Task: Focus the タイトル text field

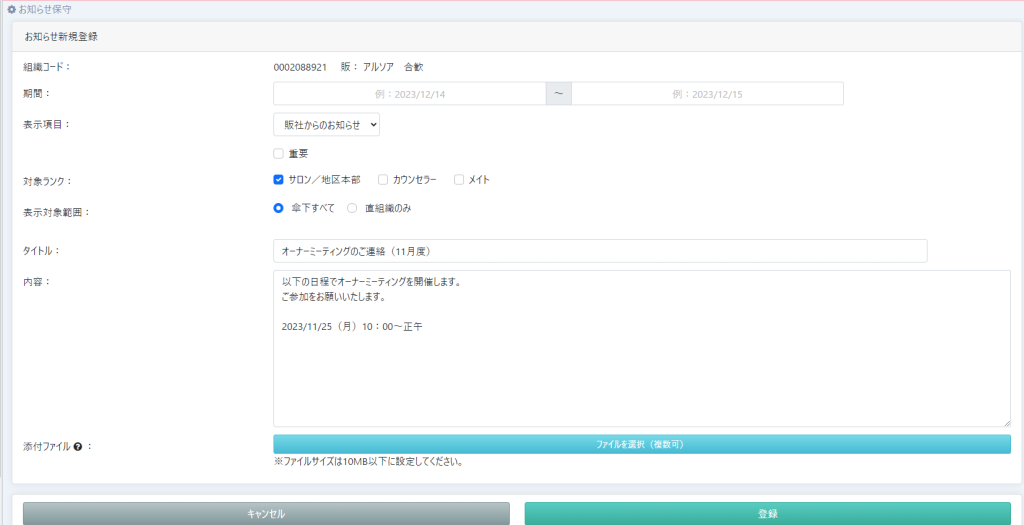Action: point(600,250)
